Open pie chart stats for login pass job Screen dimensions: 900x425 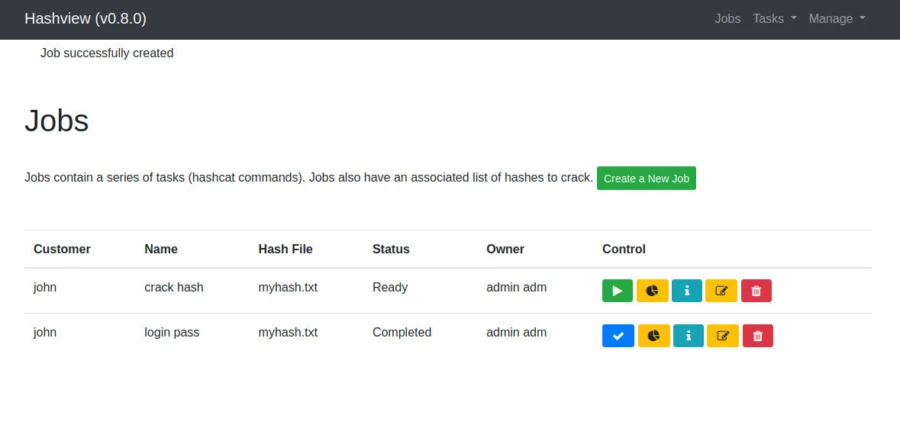(x=653, y=336)
